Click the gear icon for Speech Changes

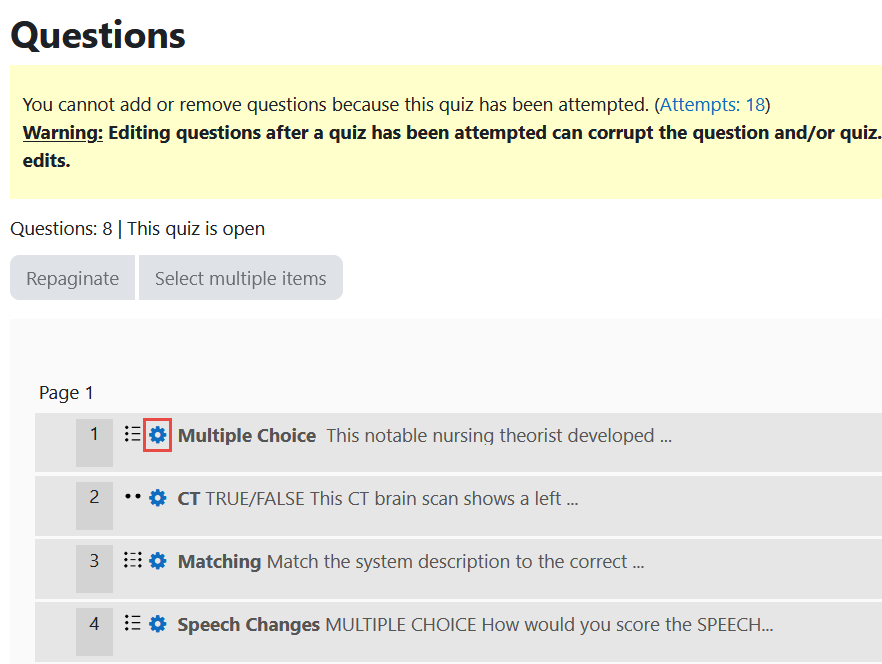coord(157,624)
